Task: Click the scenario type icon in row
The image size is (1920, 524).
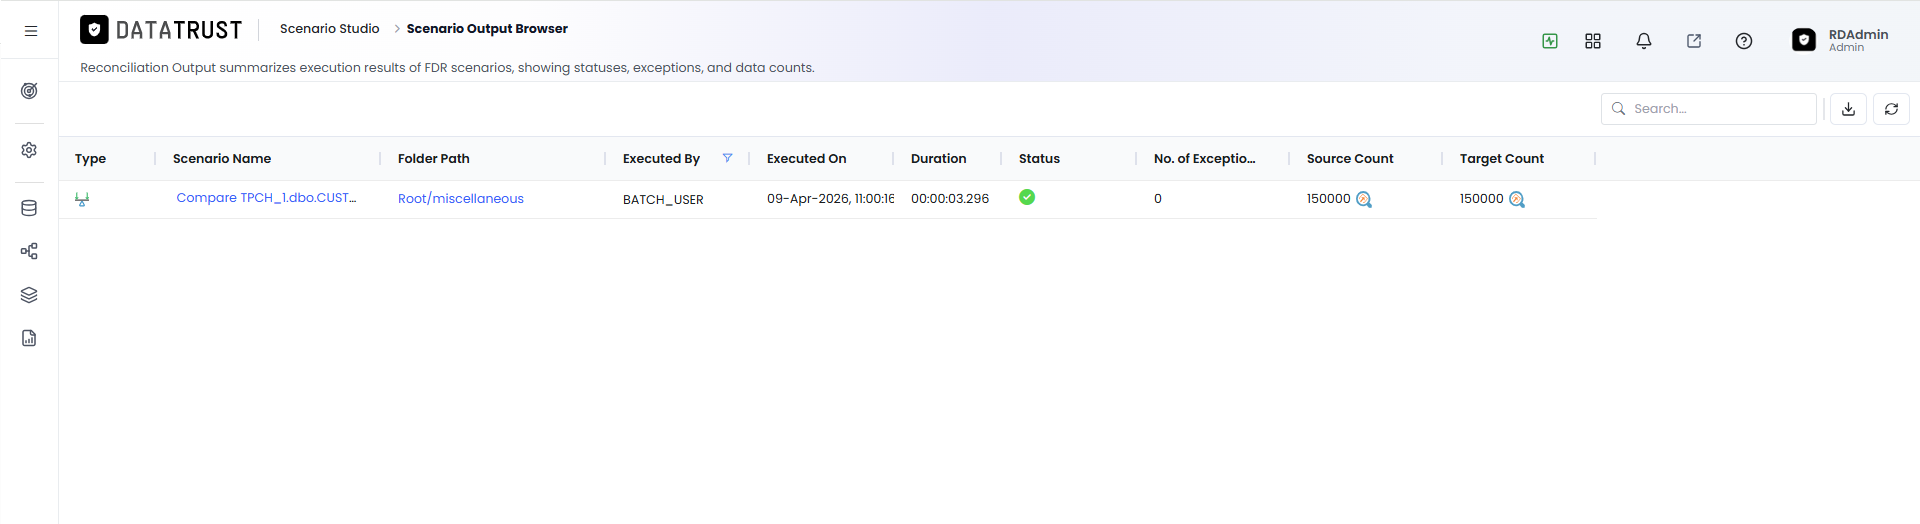Action: (x=82, y=199)
